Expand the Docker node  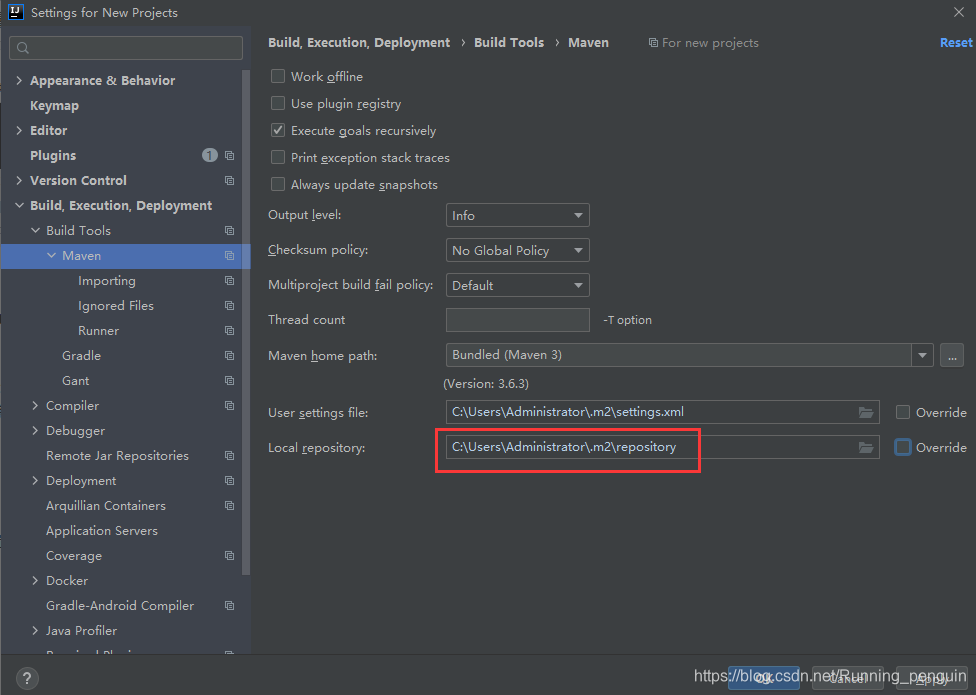[35, 581]
